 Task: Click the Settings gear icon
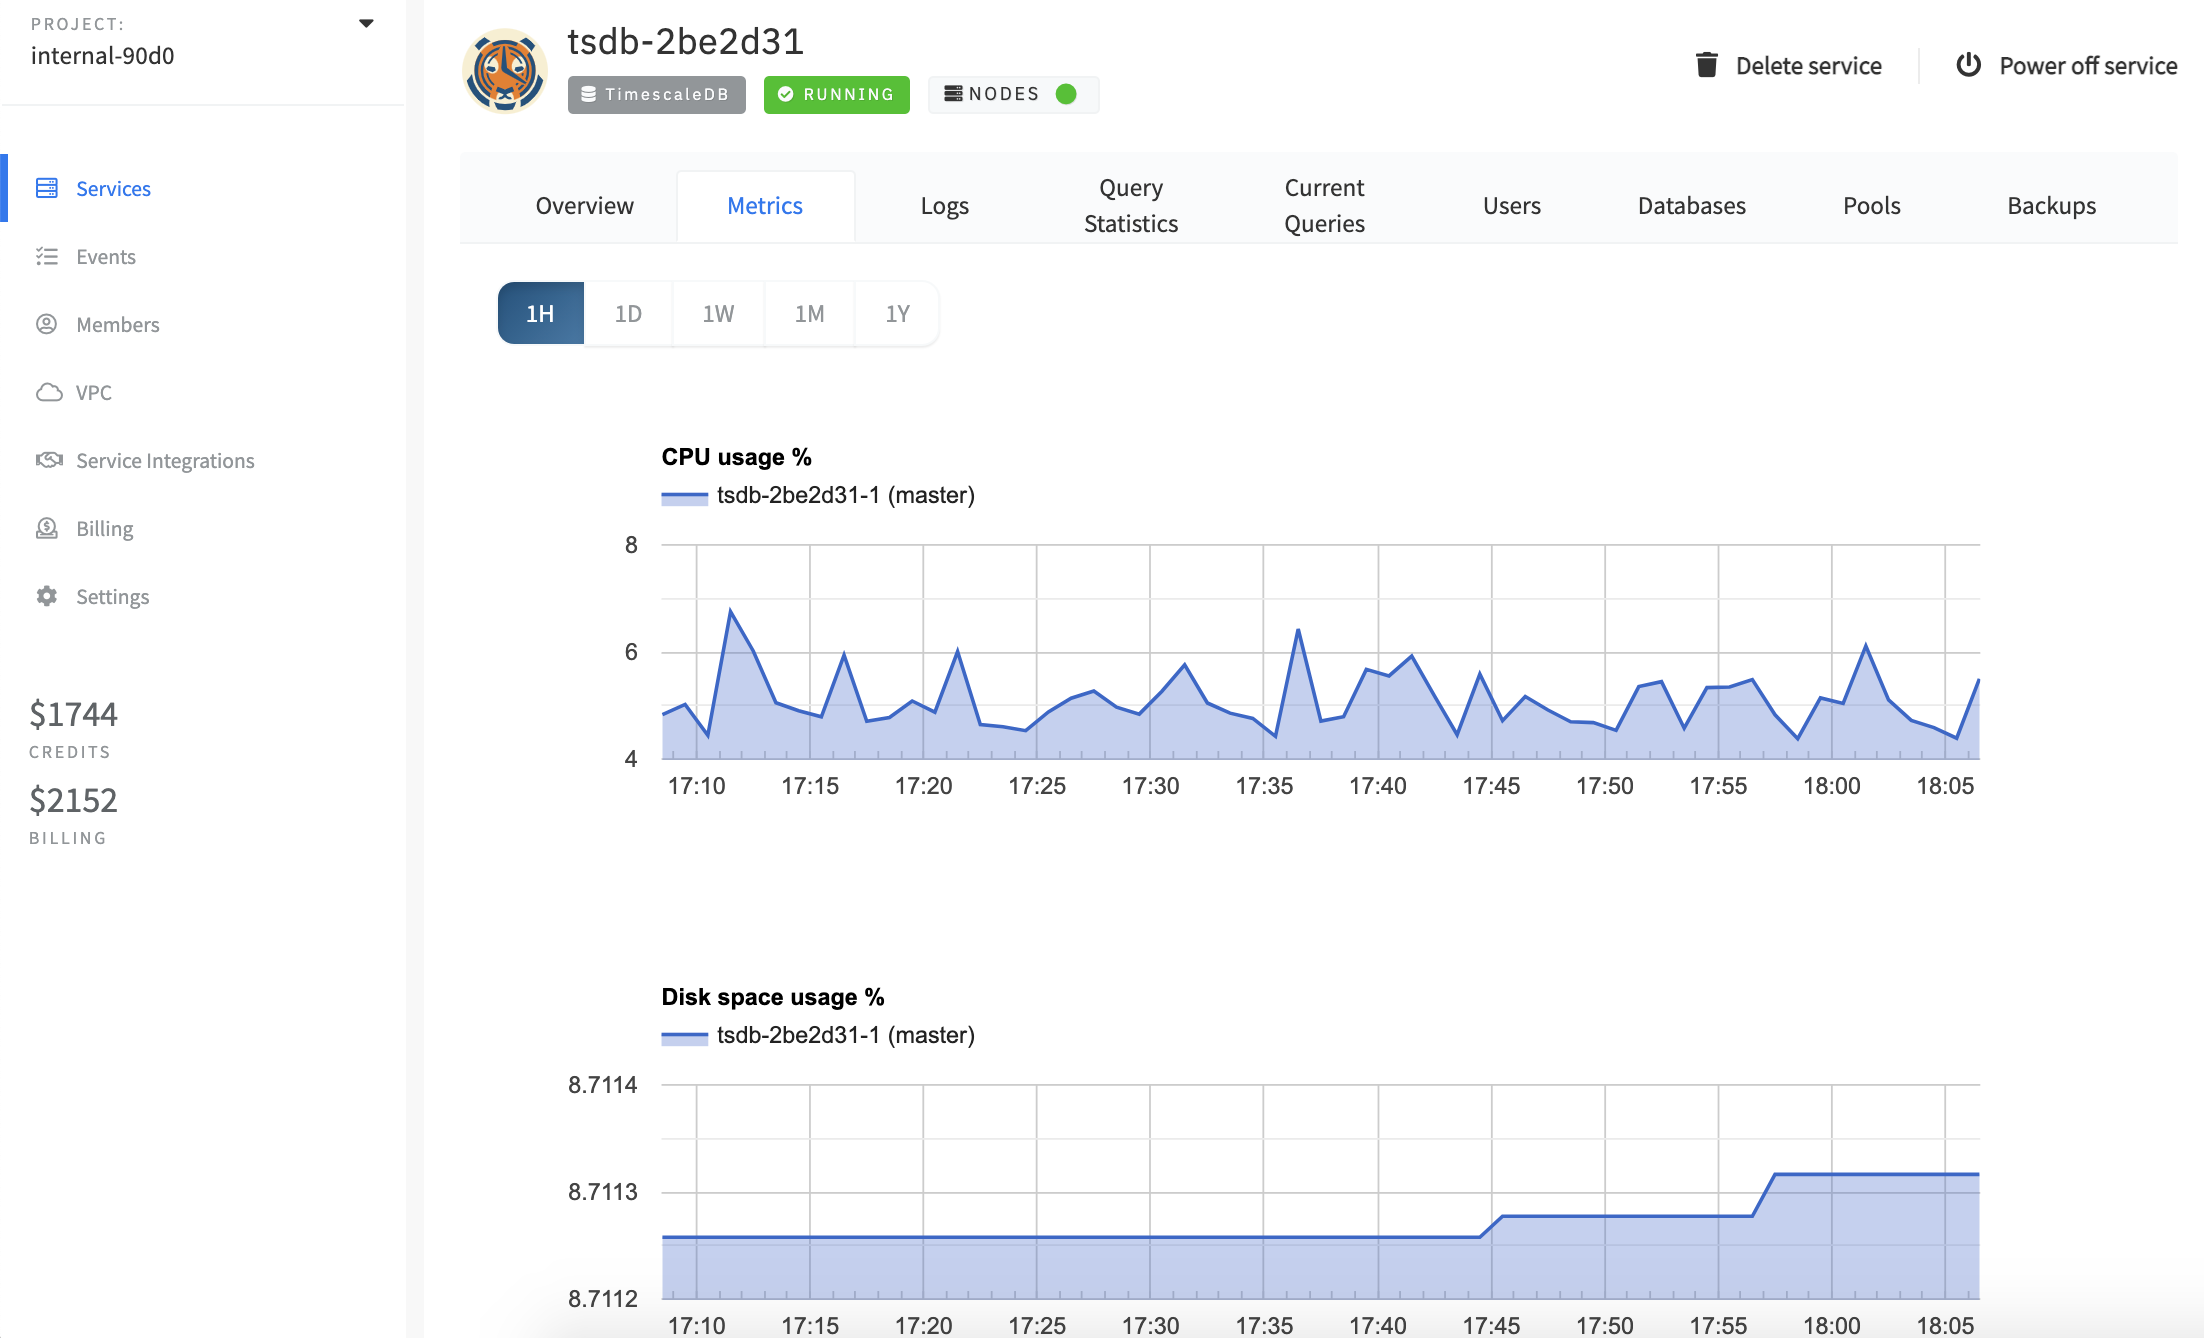pyautogui.click(x=47, y=596)
